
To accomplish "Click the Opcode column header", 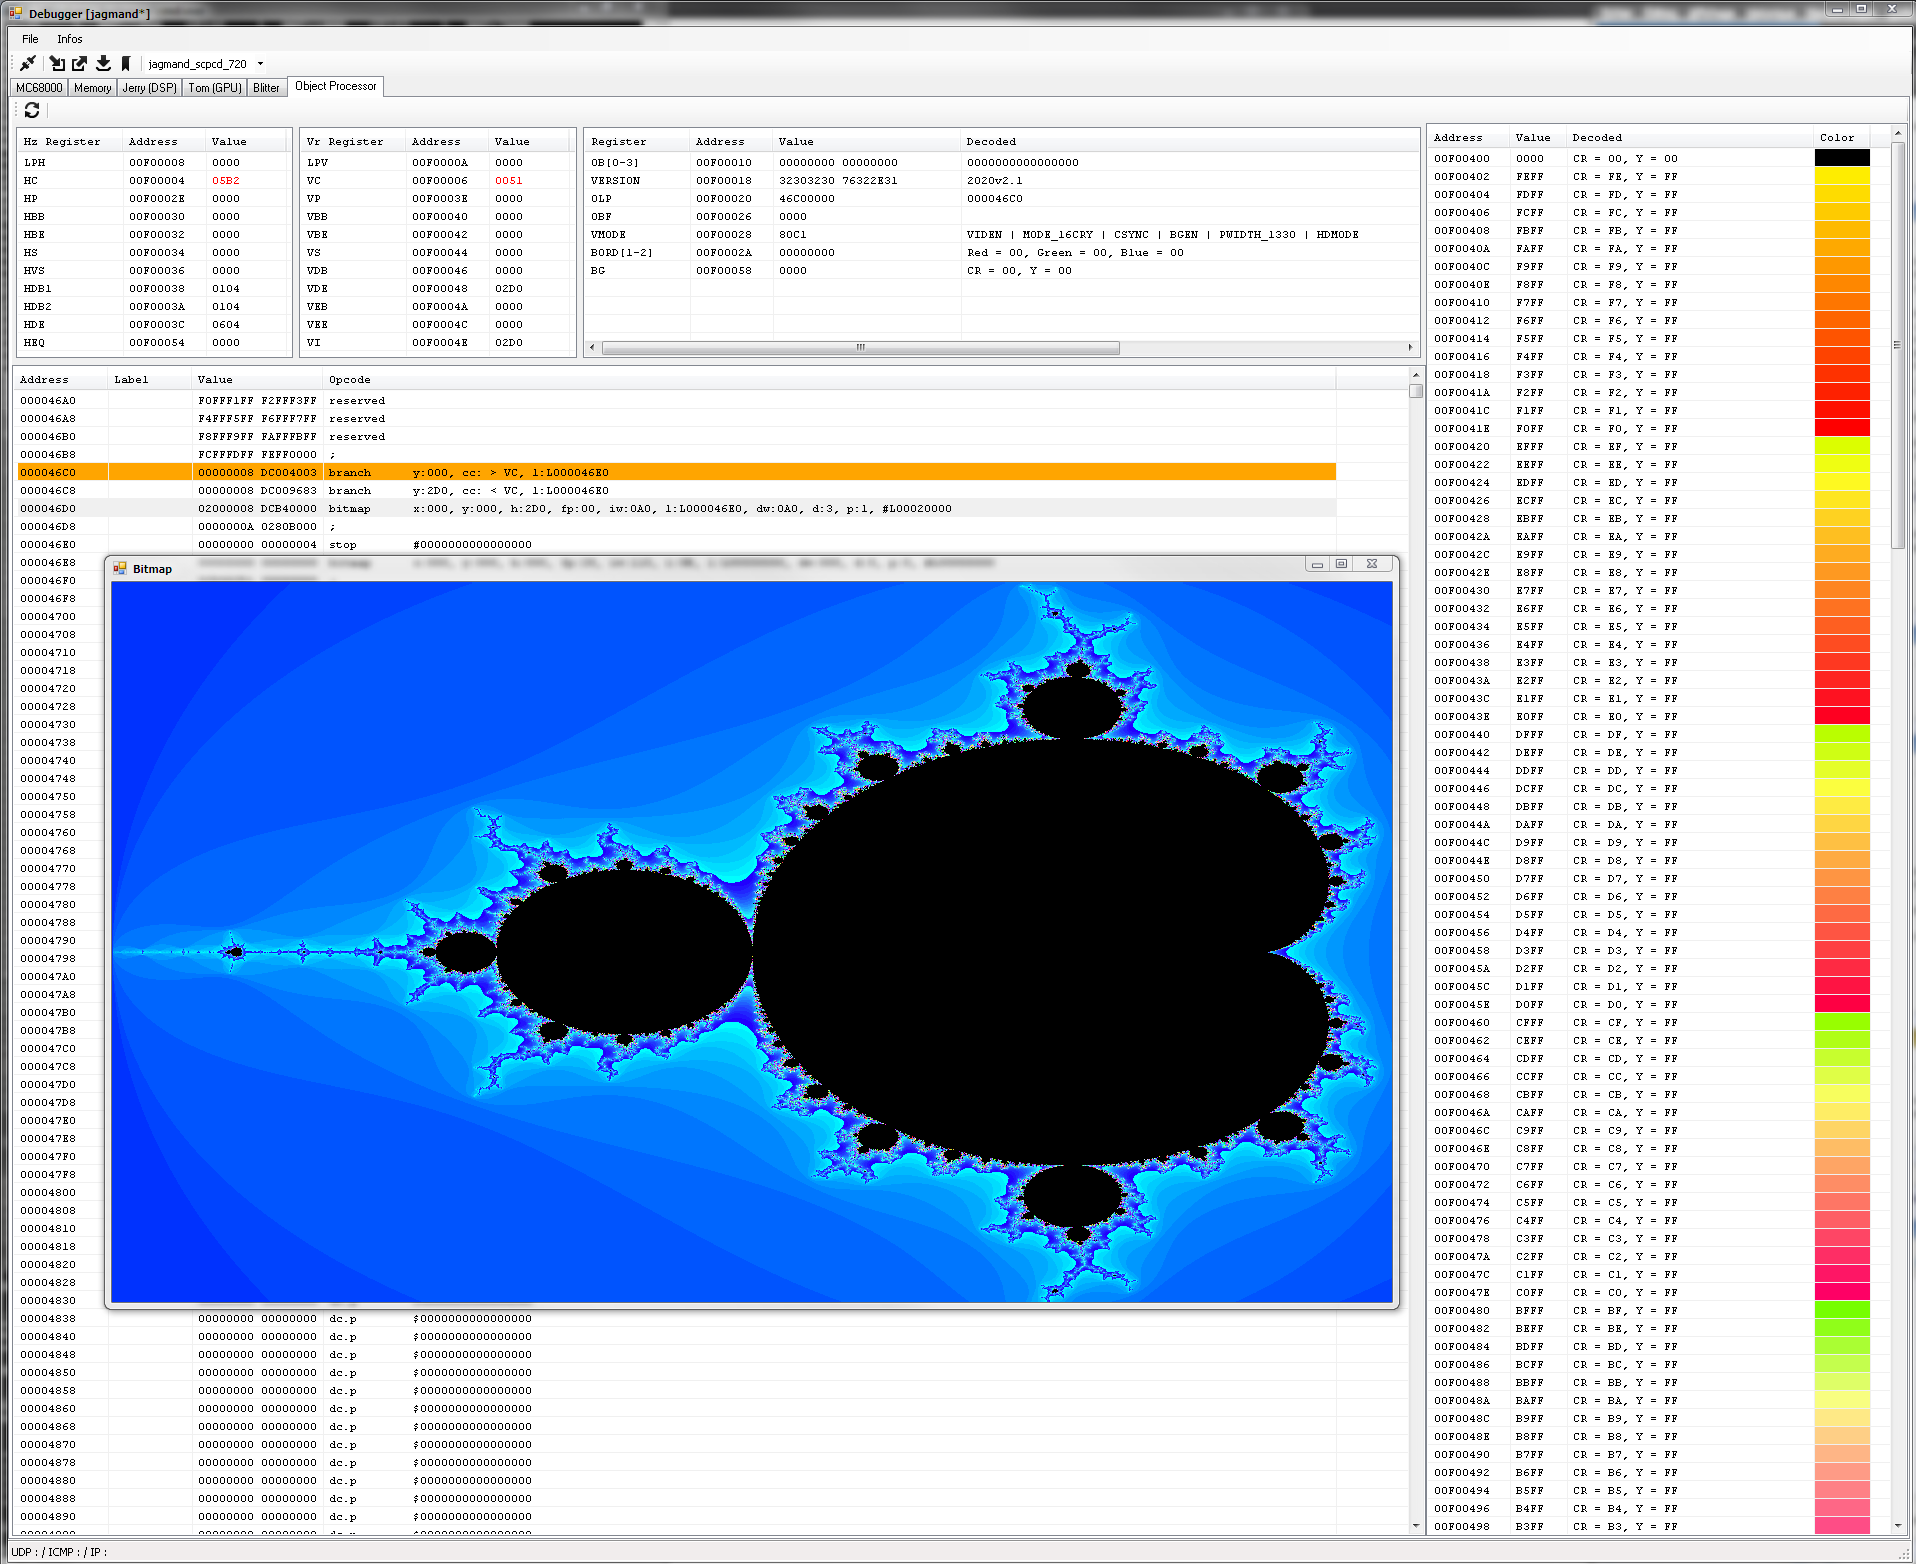I will point(350,380).
